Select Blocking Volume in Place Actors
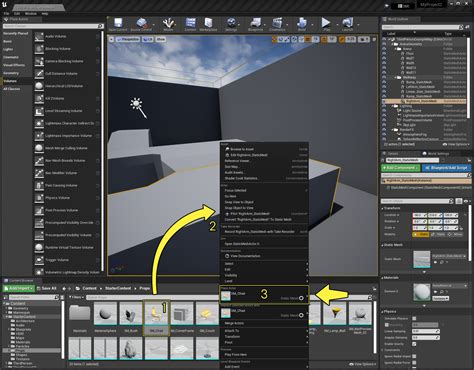Image resolution: width=474 pixels, height=370 pixels. [x=67, y=49]
